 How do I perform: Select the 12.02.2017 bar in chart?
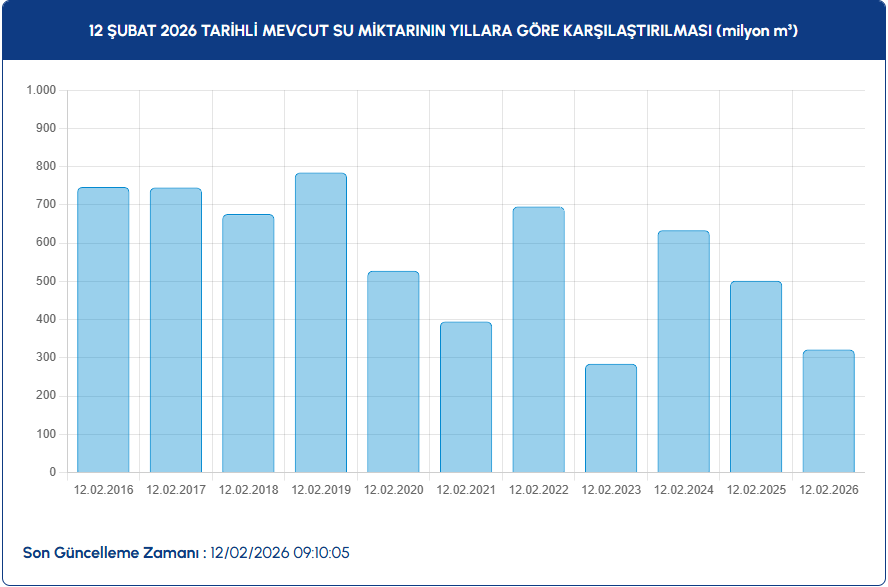tap(176, 330)
